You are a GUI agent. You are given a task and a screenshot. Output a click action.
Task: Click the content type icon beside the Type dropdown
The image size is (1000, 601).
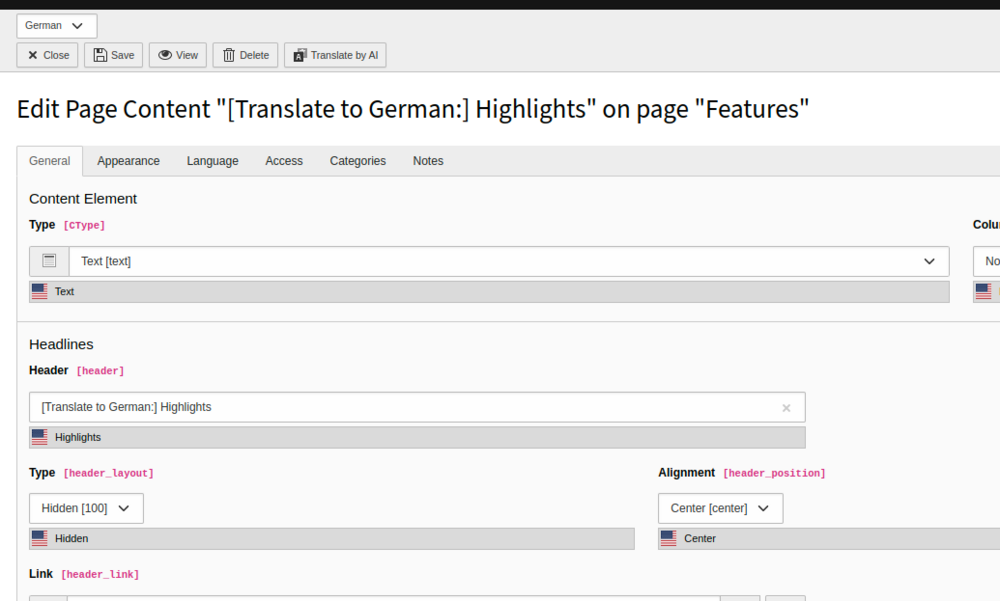(x=49, y=261)
